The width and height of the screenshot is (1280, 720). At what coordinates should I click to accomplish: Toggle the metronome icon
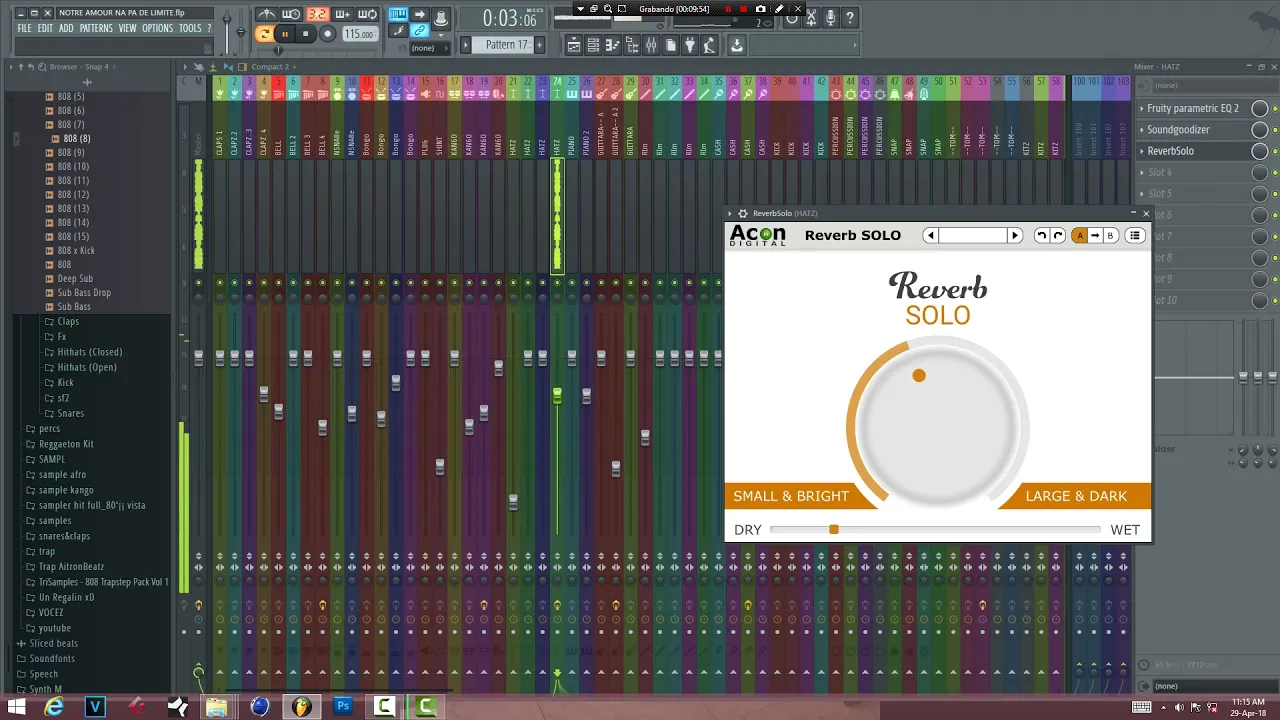click(x=267, y=14)
